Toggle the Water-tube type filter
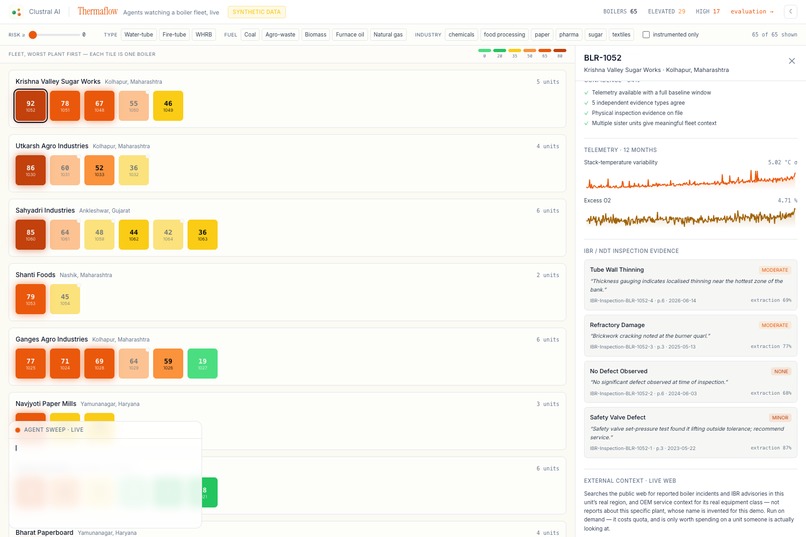The width and height of the screenshot is (806, 537). tap(139, 35)
